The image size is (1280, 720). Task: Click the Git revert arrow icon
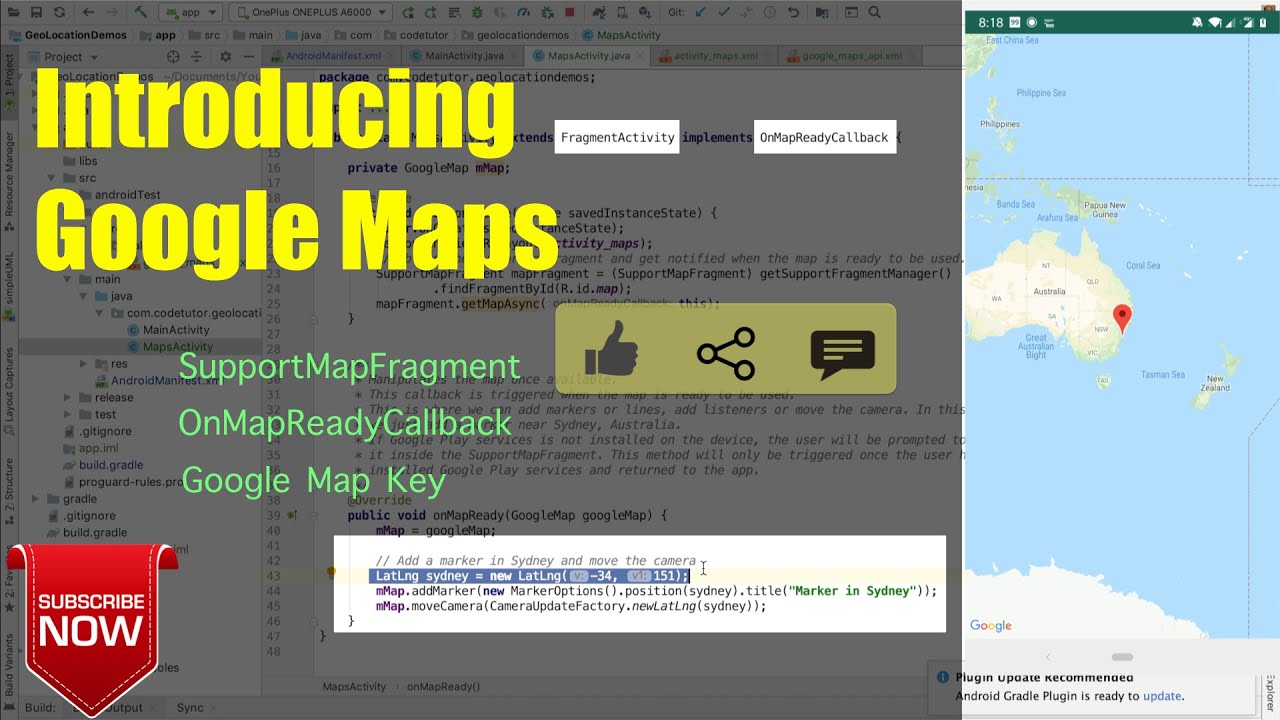click(x=793, y=13)
